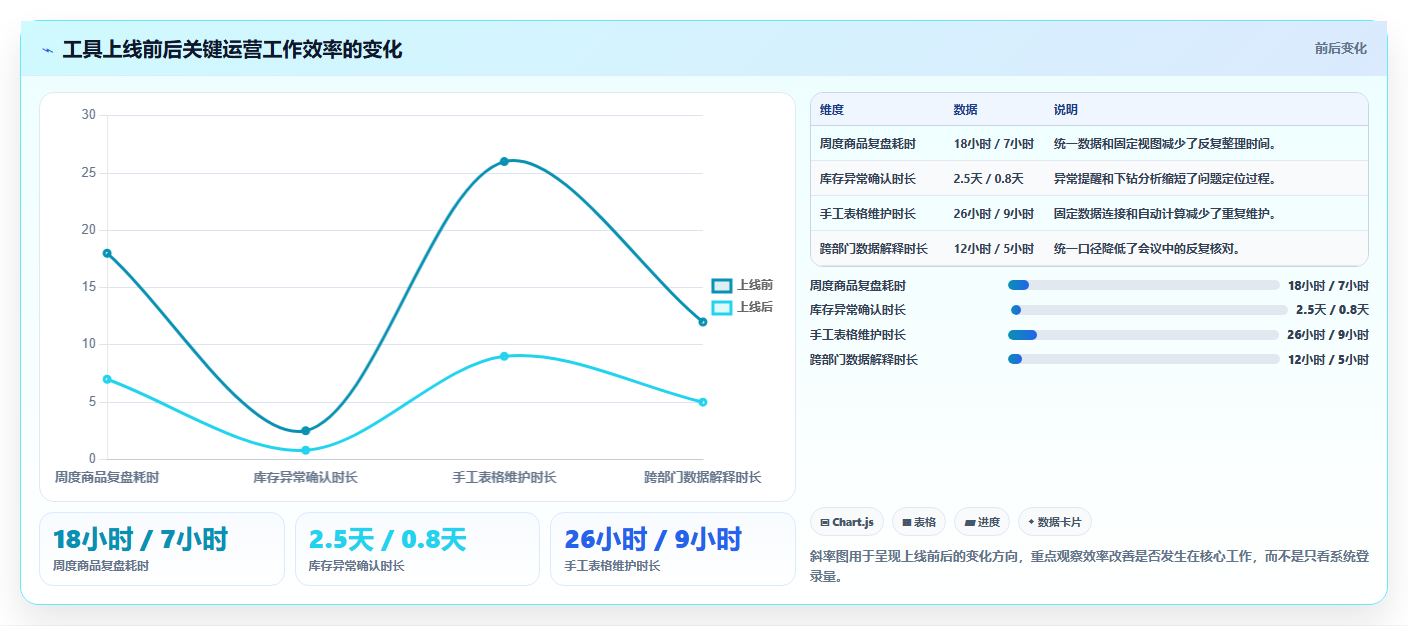Click the 周度商品复盘耗时 progress bar
Viewport: 1408px width, 626px height.
coord(1143,286)
